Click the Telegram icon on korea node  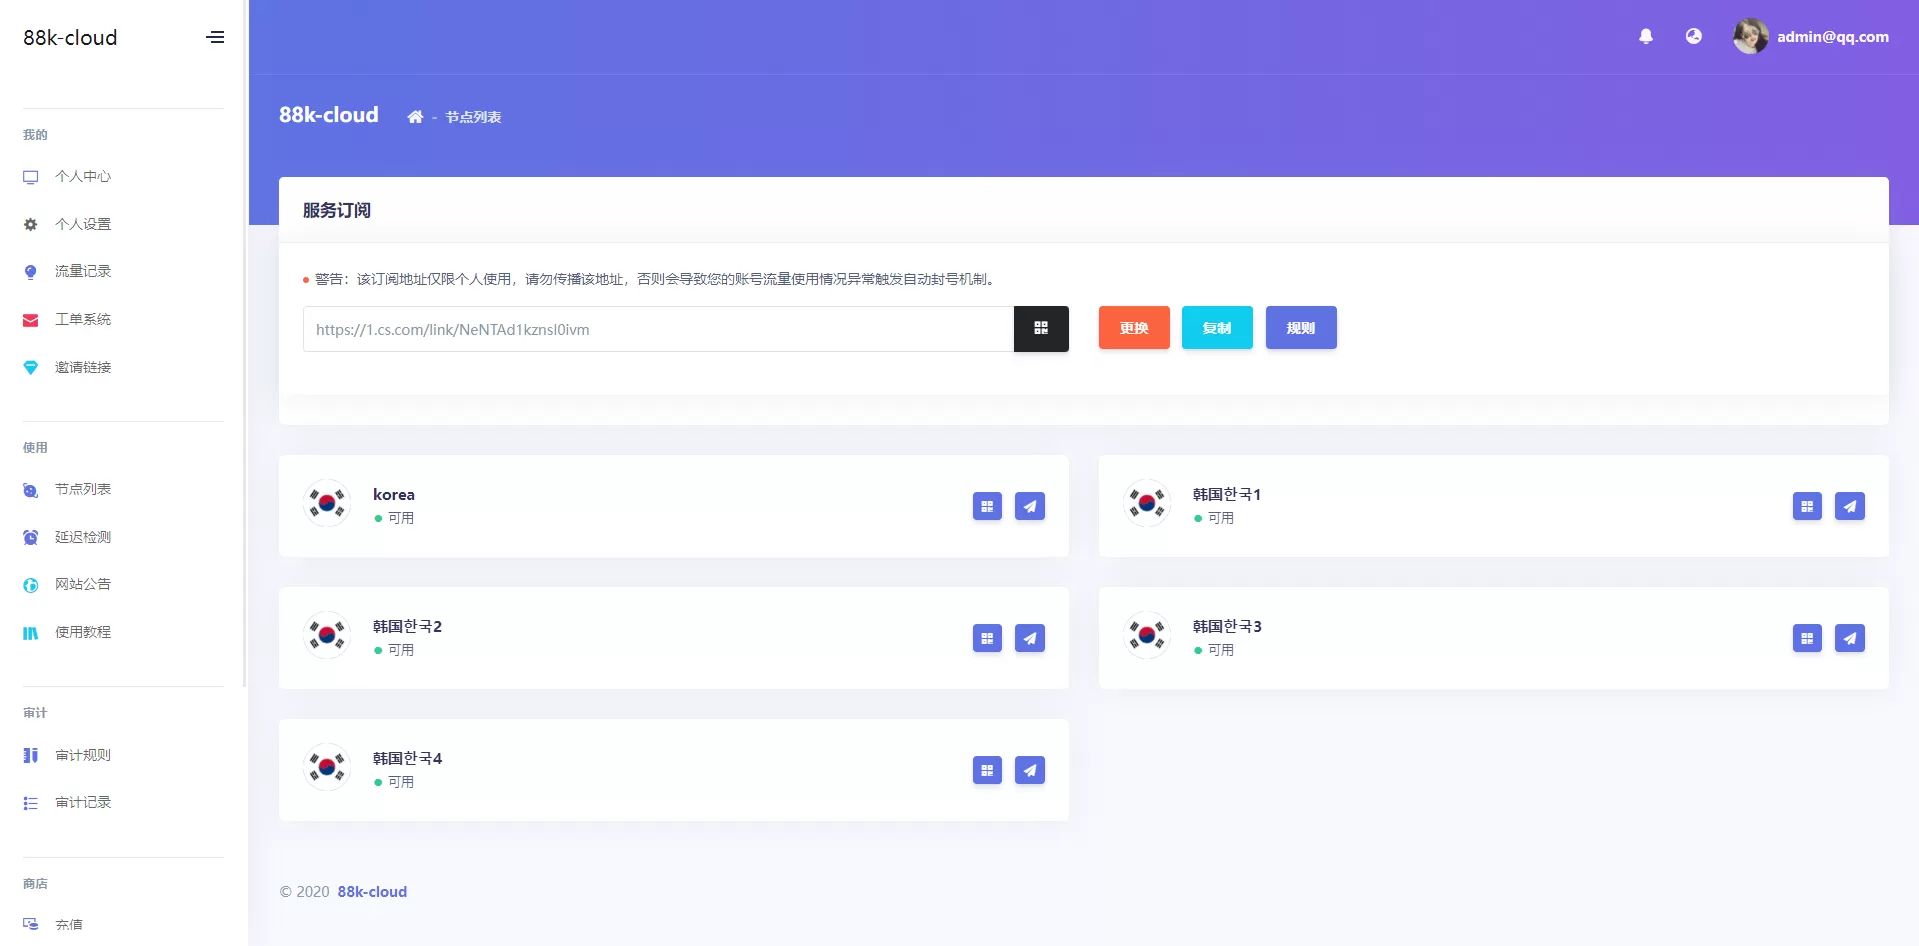tap(1030, 506)
